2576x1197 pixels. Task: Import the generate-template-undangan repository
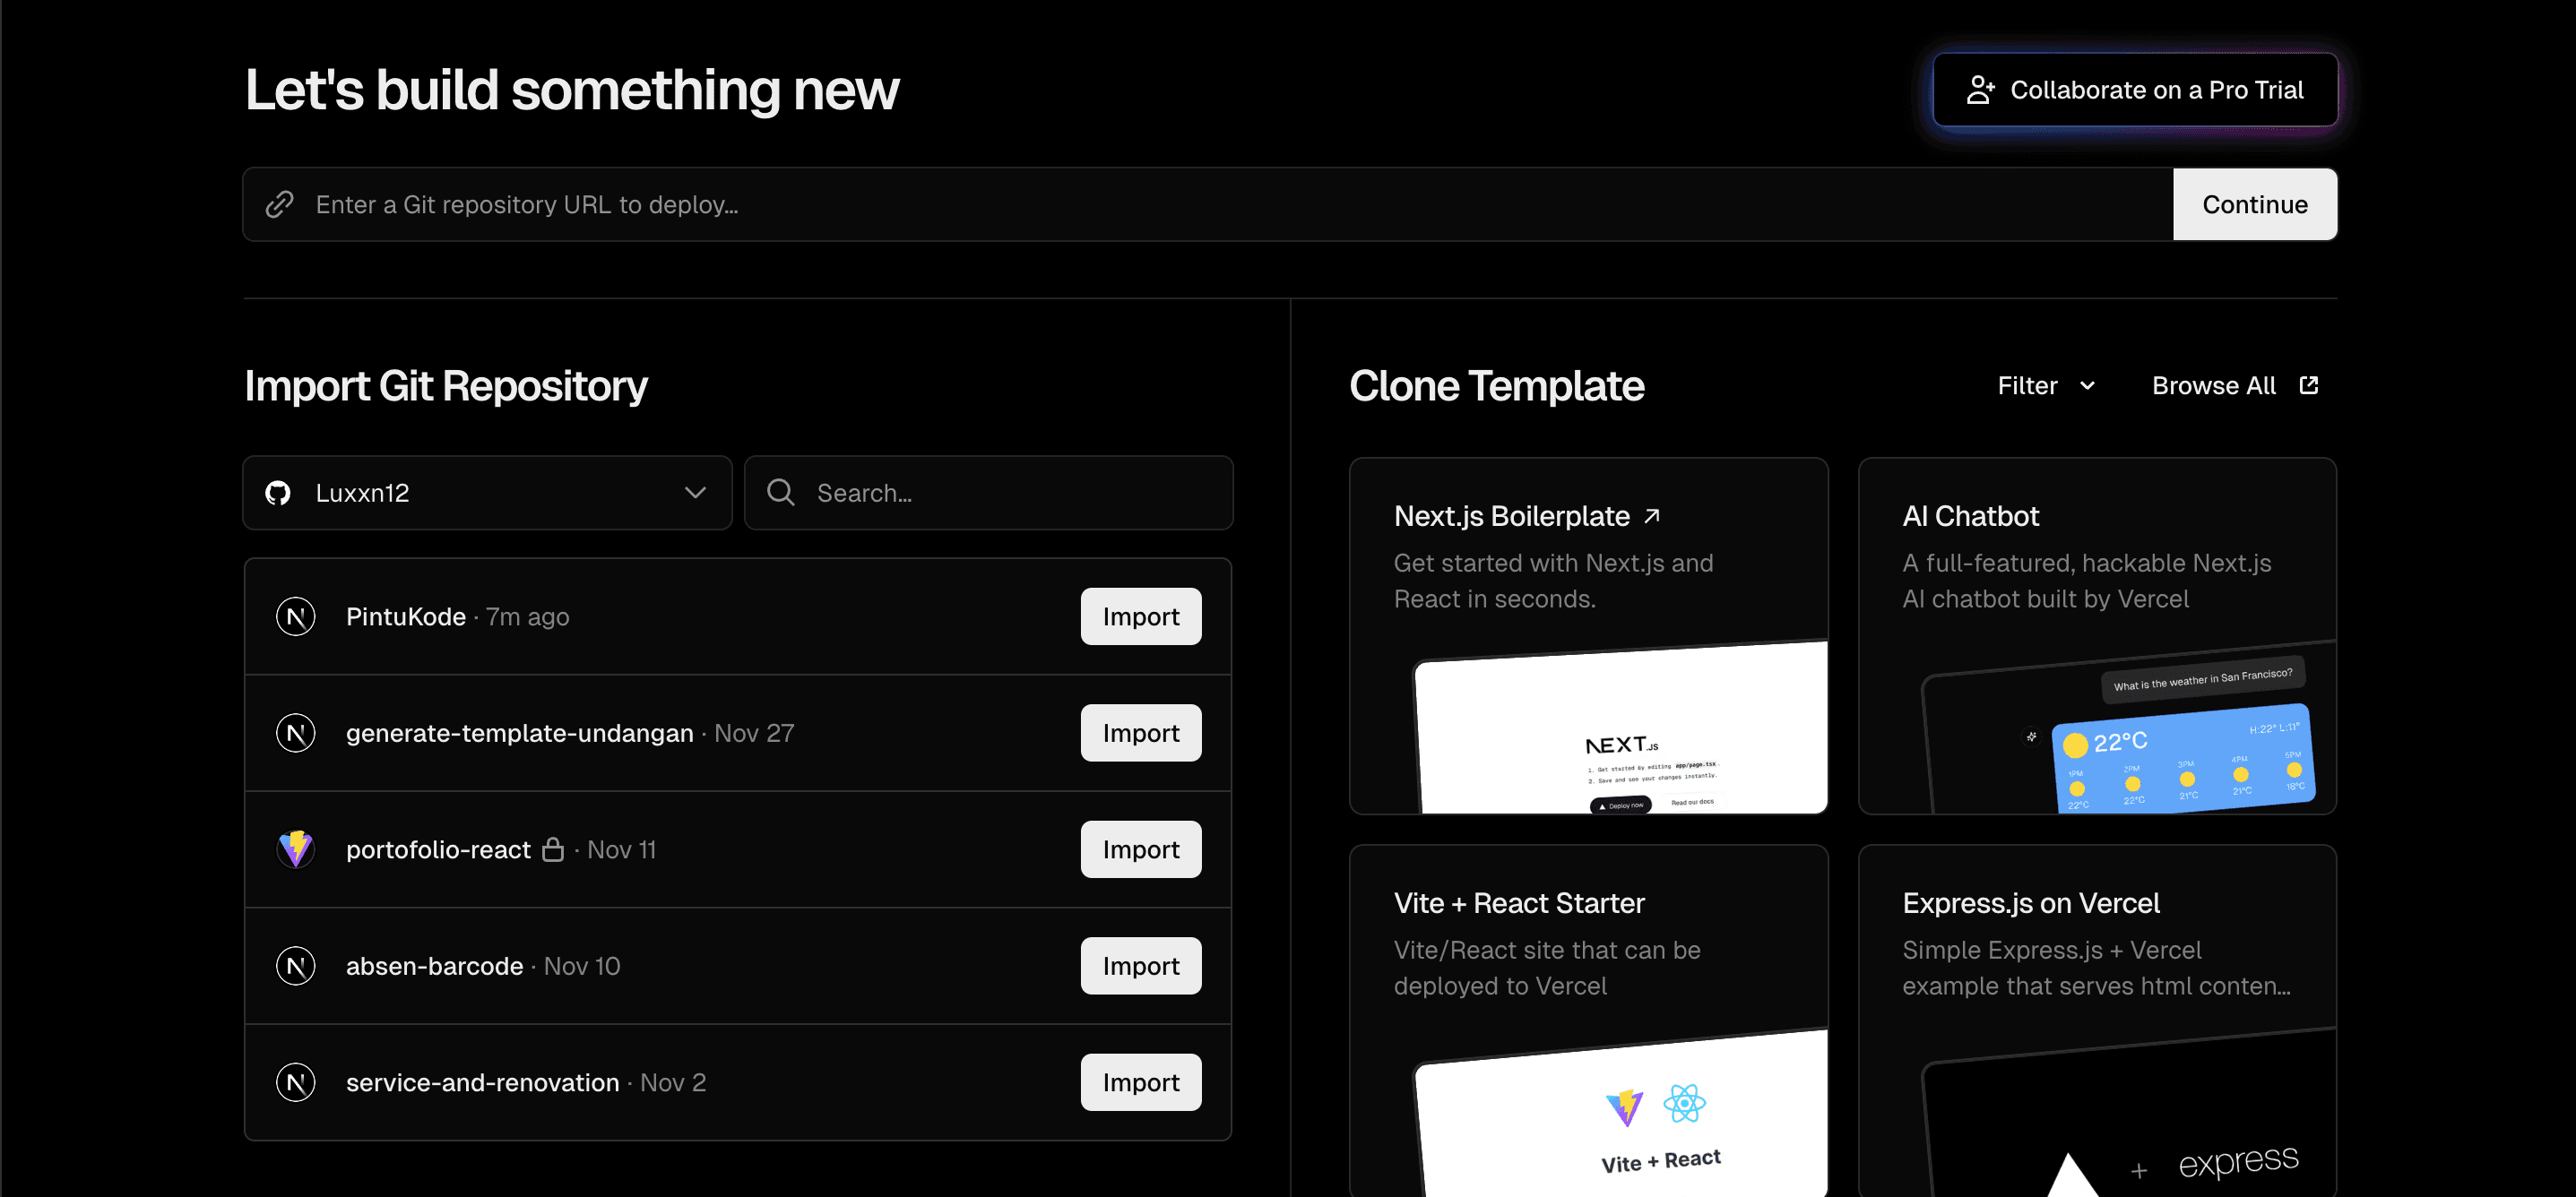coord(1141,733)
